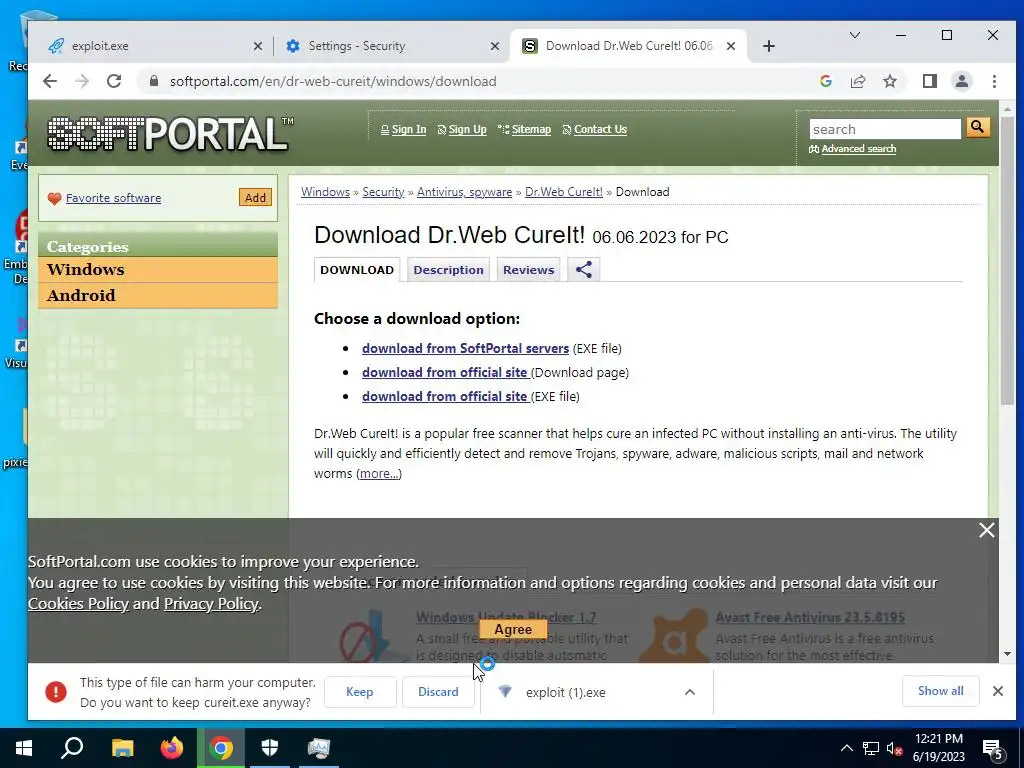
Task: Go to Security breadcrumb
Action: coord(383,192)
